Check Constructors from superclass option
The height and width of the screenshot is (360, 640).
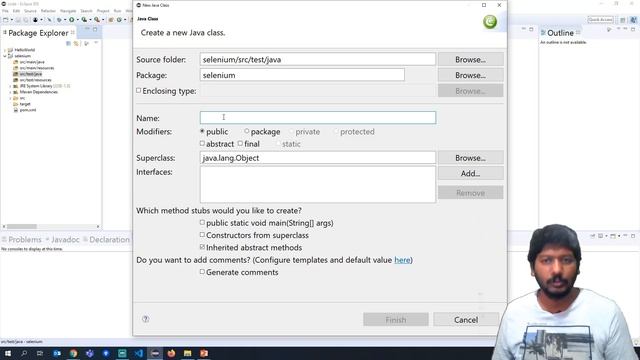click(202, 235)
